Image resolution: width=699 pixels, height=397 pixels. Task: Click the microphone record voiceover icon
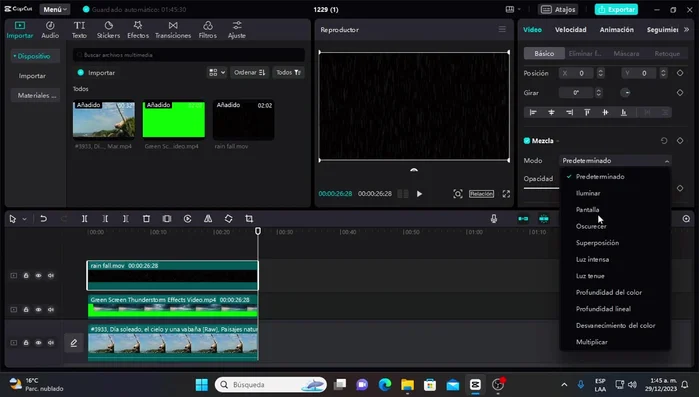(493, 219)
